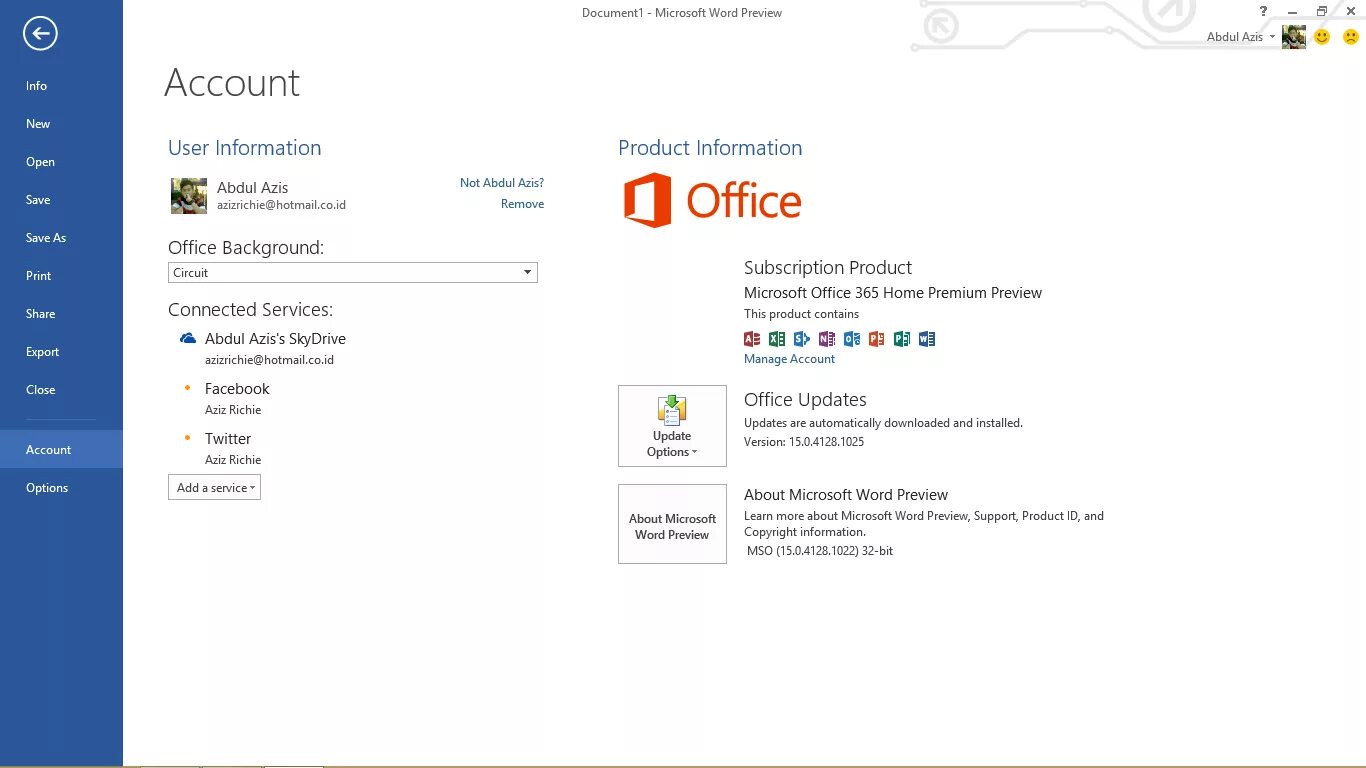This screenshot has height=768, width=1366.
Task: Click About Microsoft Word Preview button
Action: (x=672, y=524)
